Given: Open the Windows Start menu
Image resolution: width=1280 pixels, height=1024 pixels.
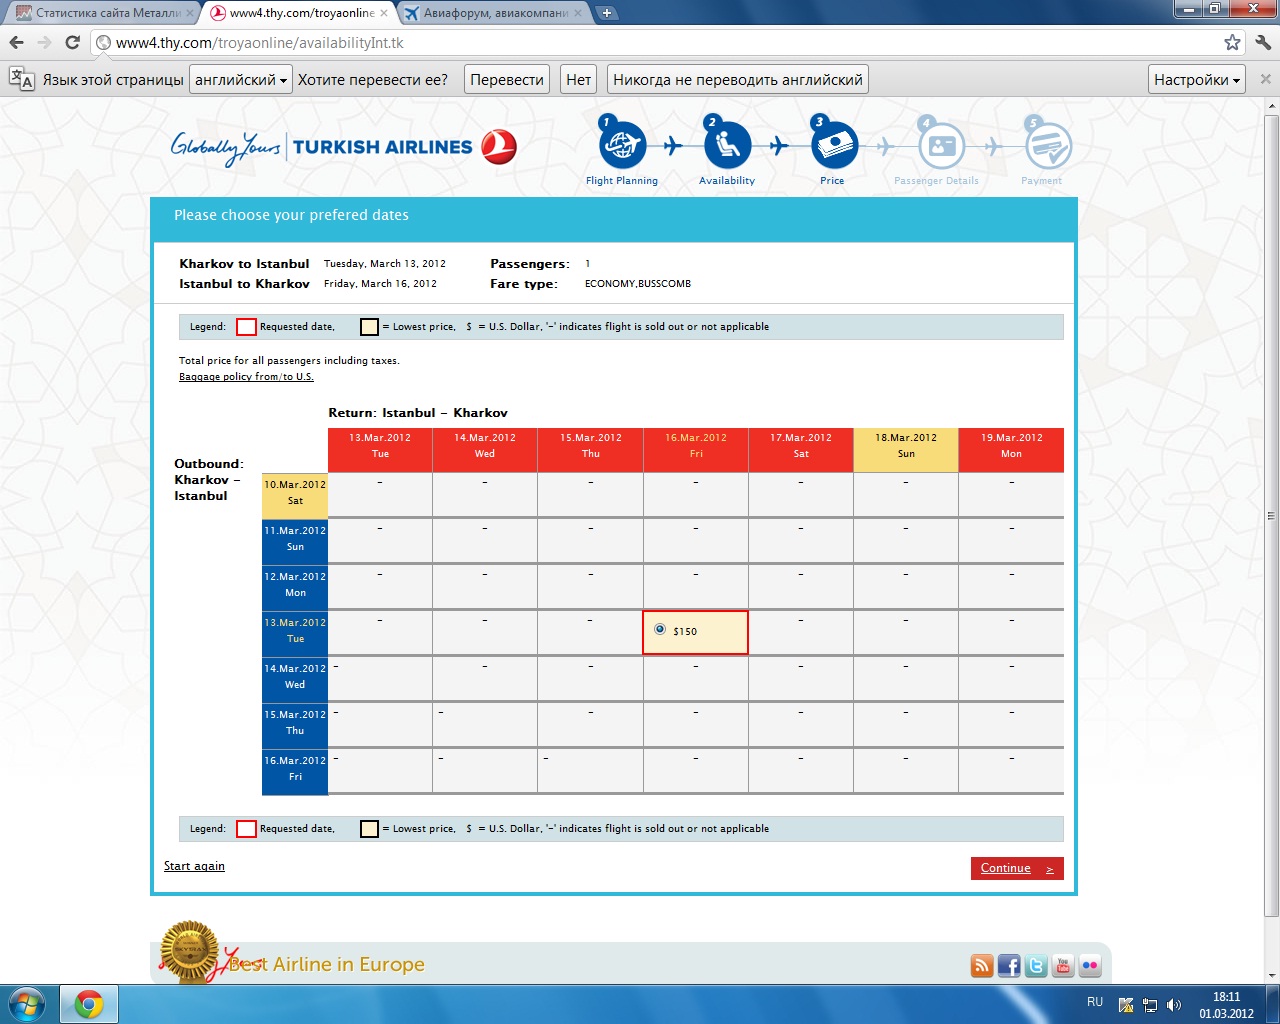Looking at the screenshot, I should [27, 1004].
